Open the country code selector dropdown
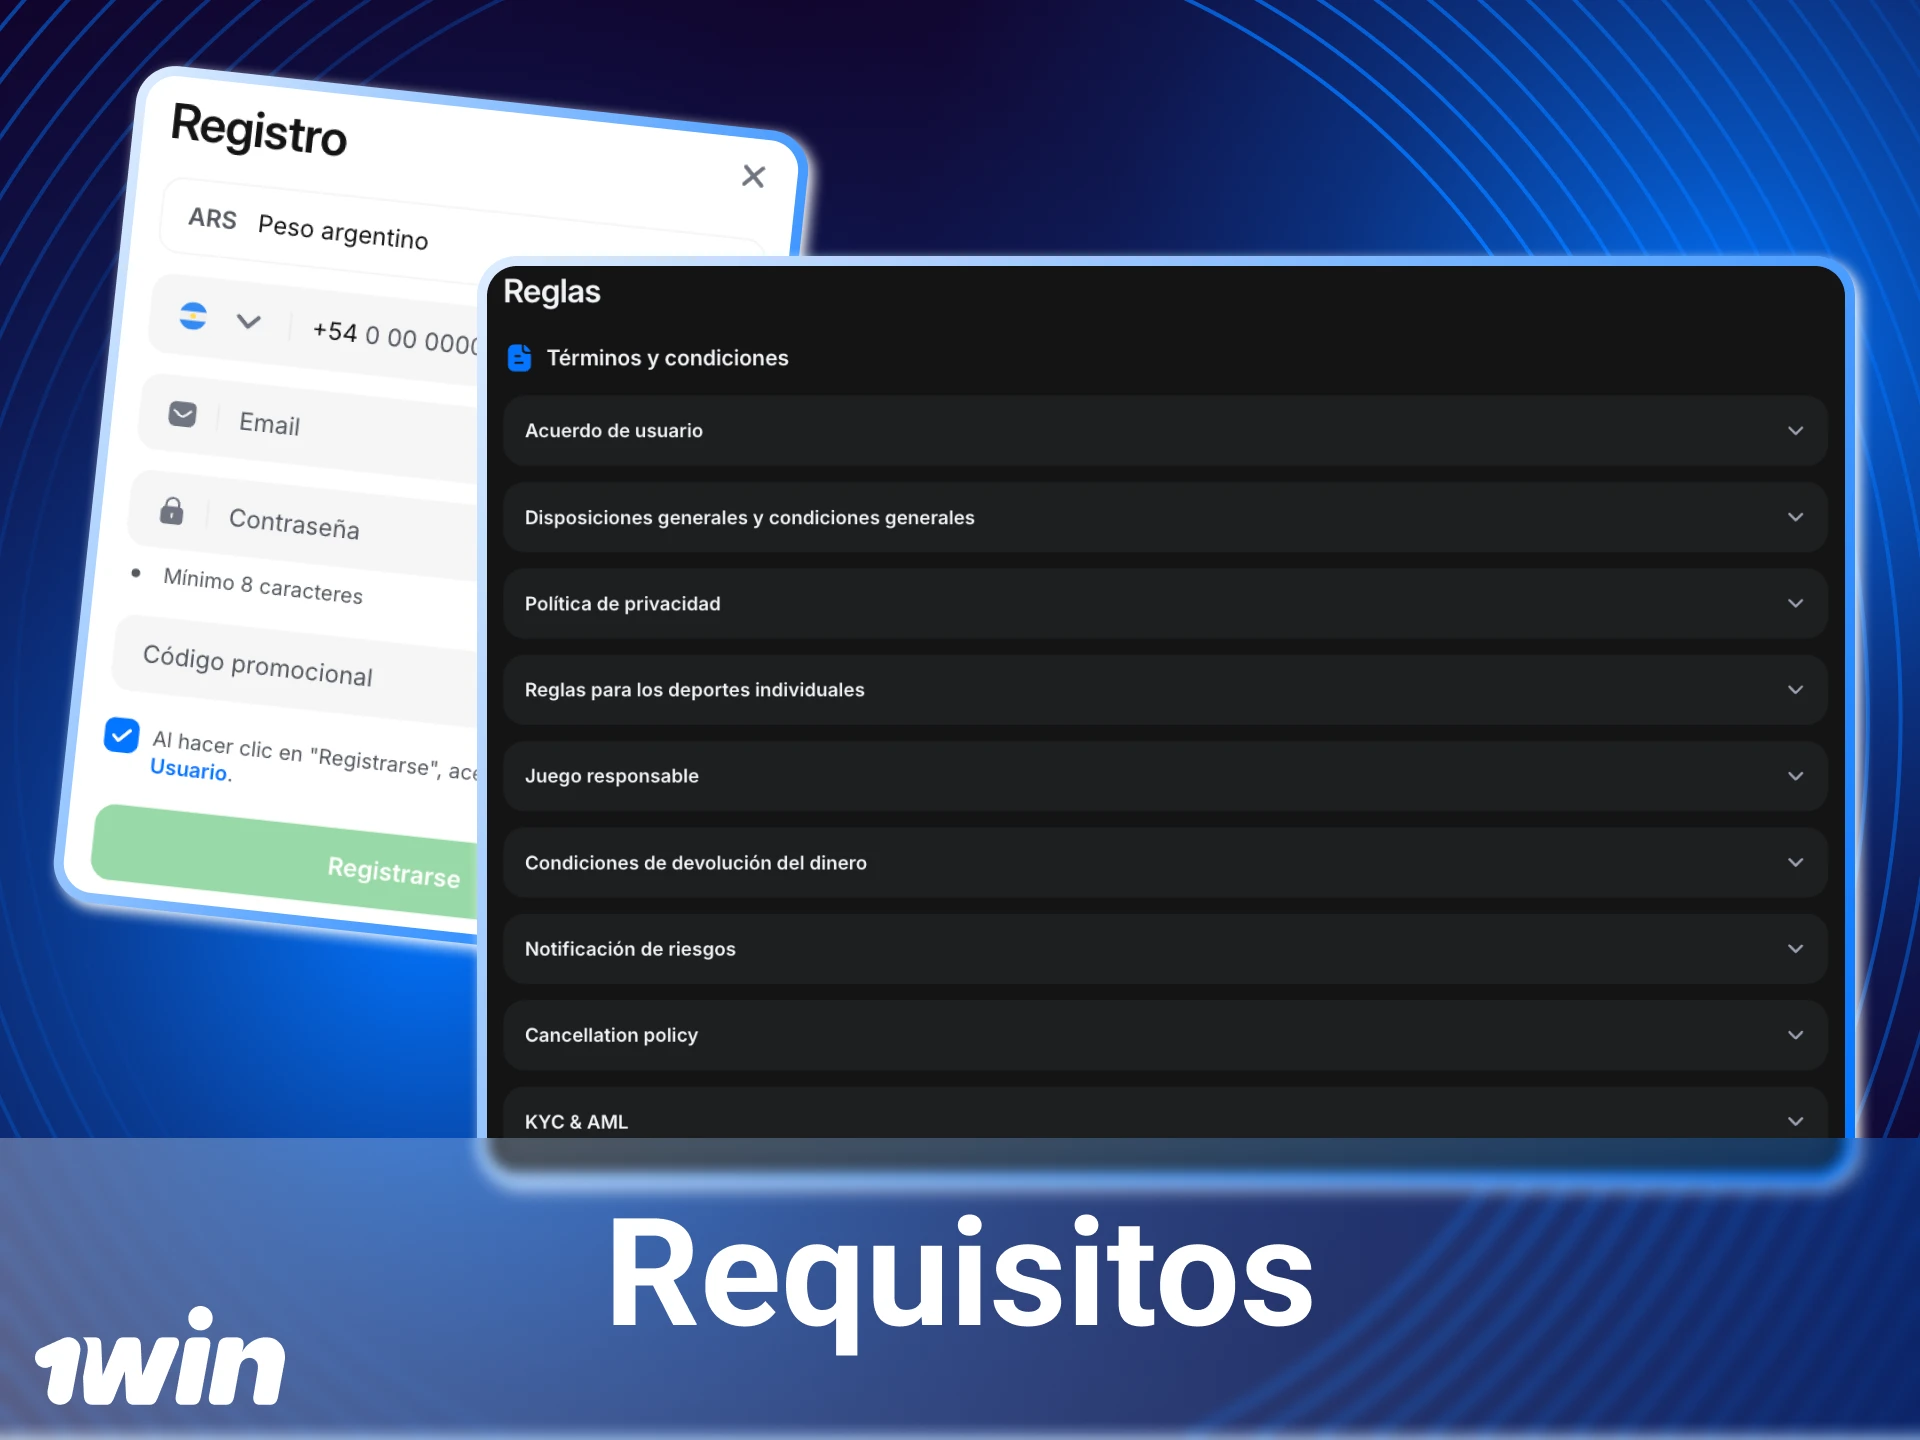Screen dimensions: 1920x1440 tap(247, 322)
